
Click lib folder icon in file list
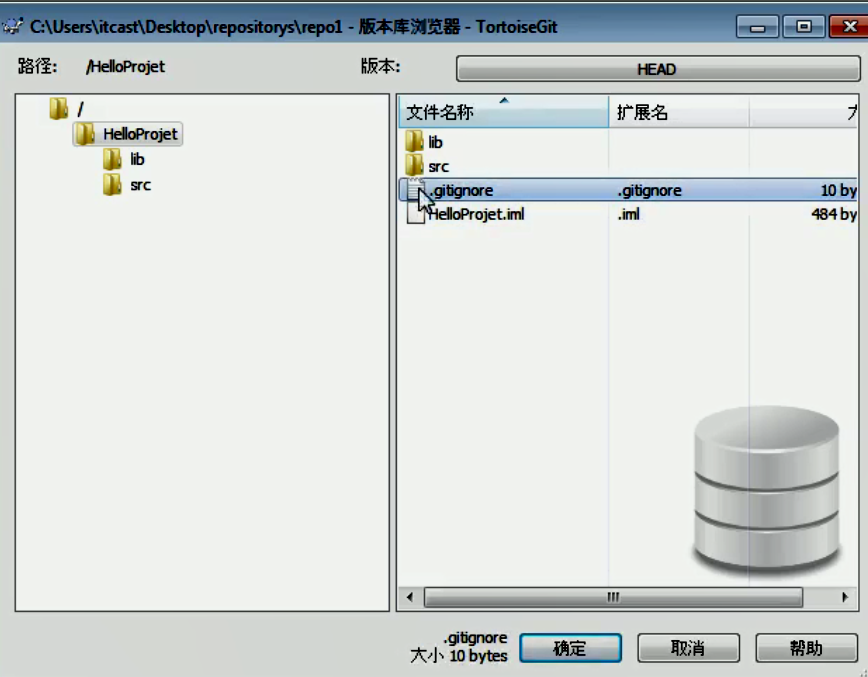coord(414,142)
